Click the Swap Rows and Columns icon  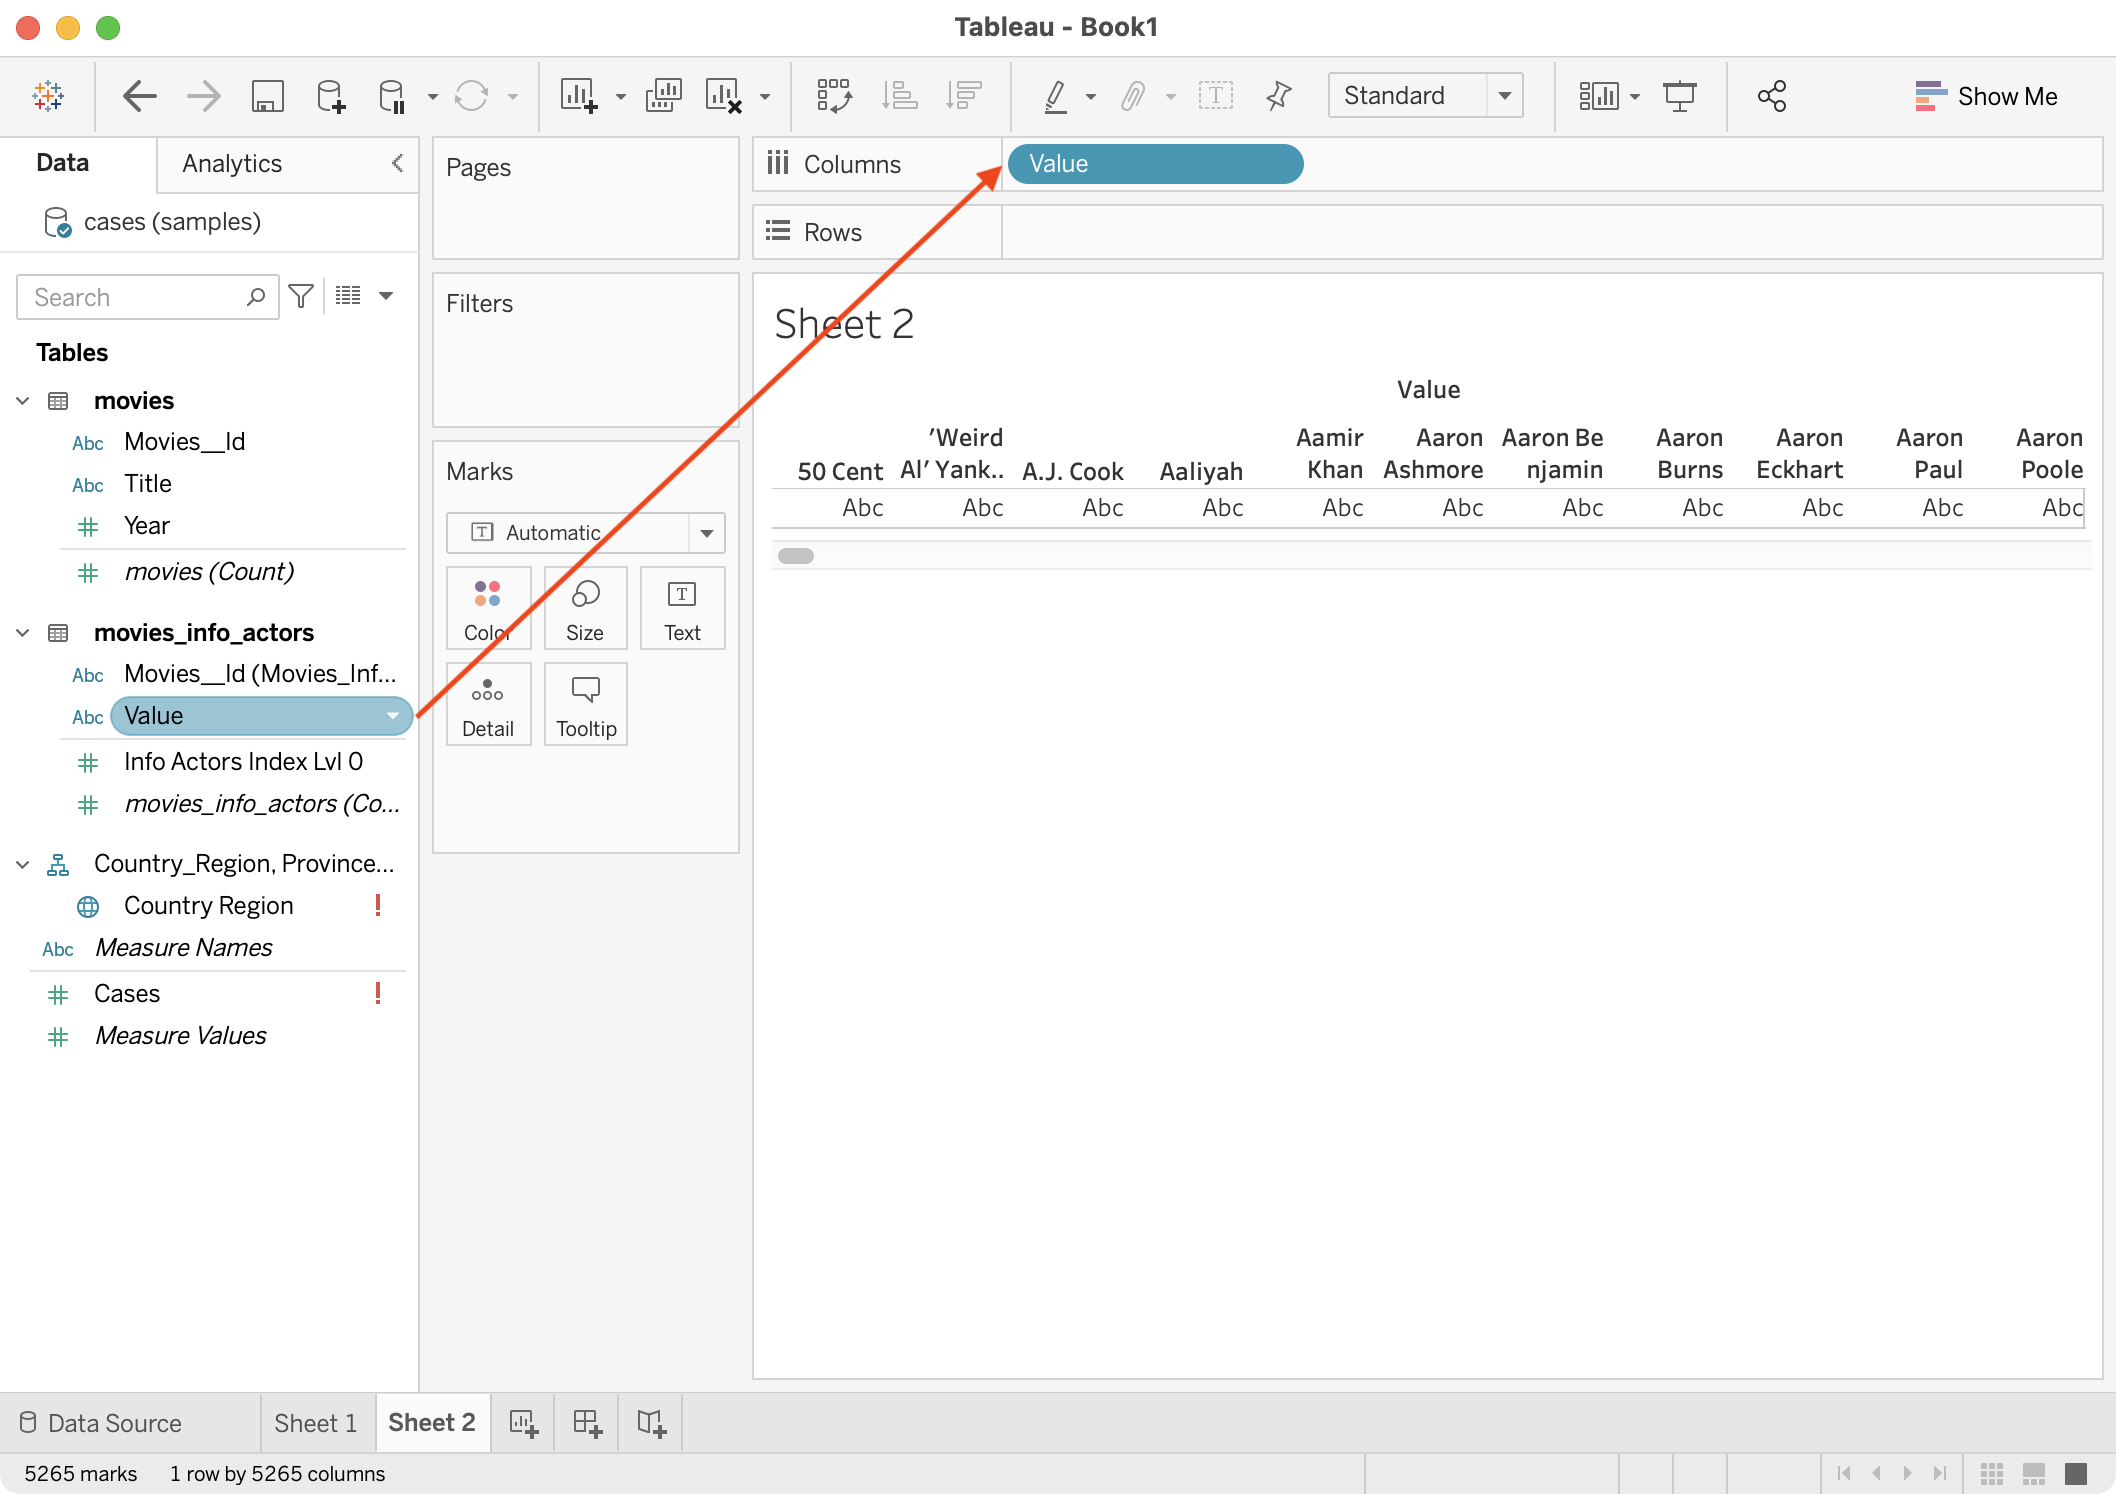point(834,96)
